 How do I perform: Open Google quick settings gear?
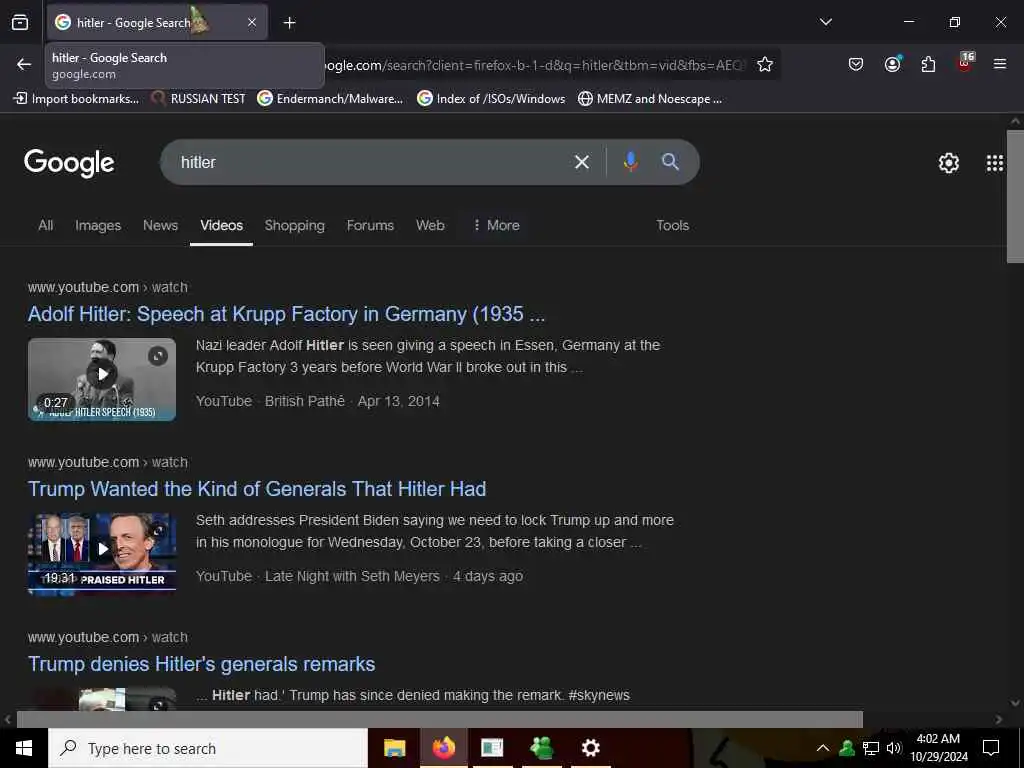click(948, 163)
